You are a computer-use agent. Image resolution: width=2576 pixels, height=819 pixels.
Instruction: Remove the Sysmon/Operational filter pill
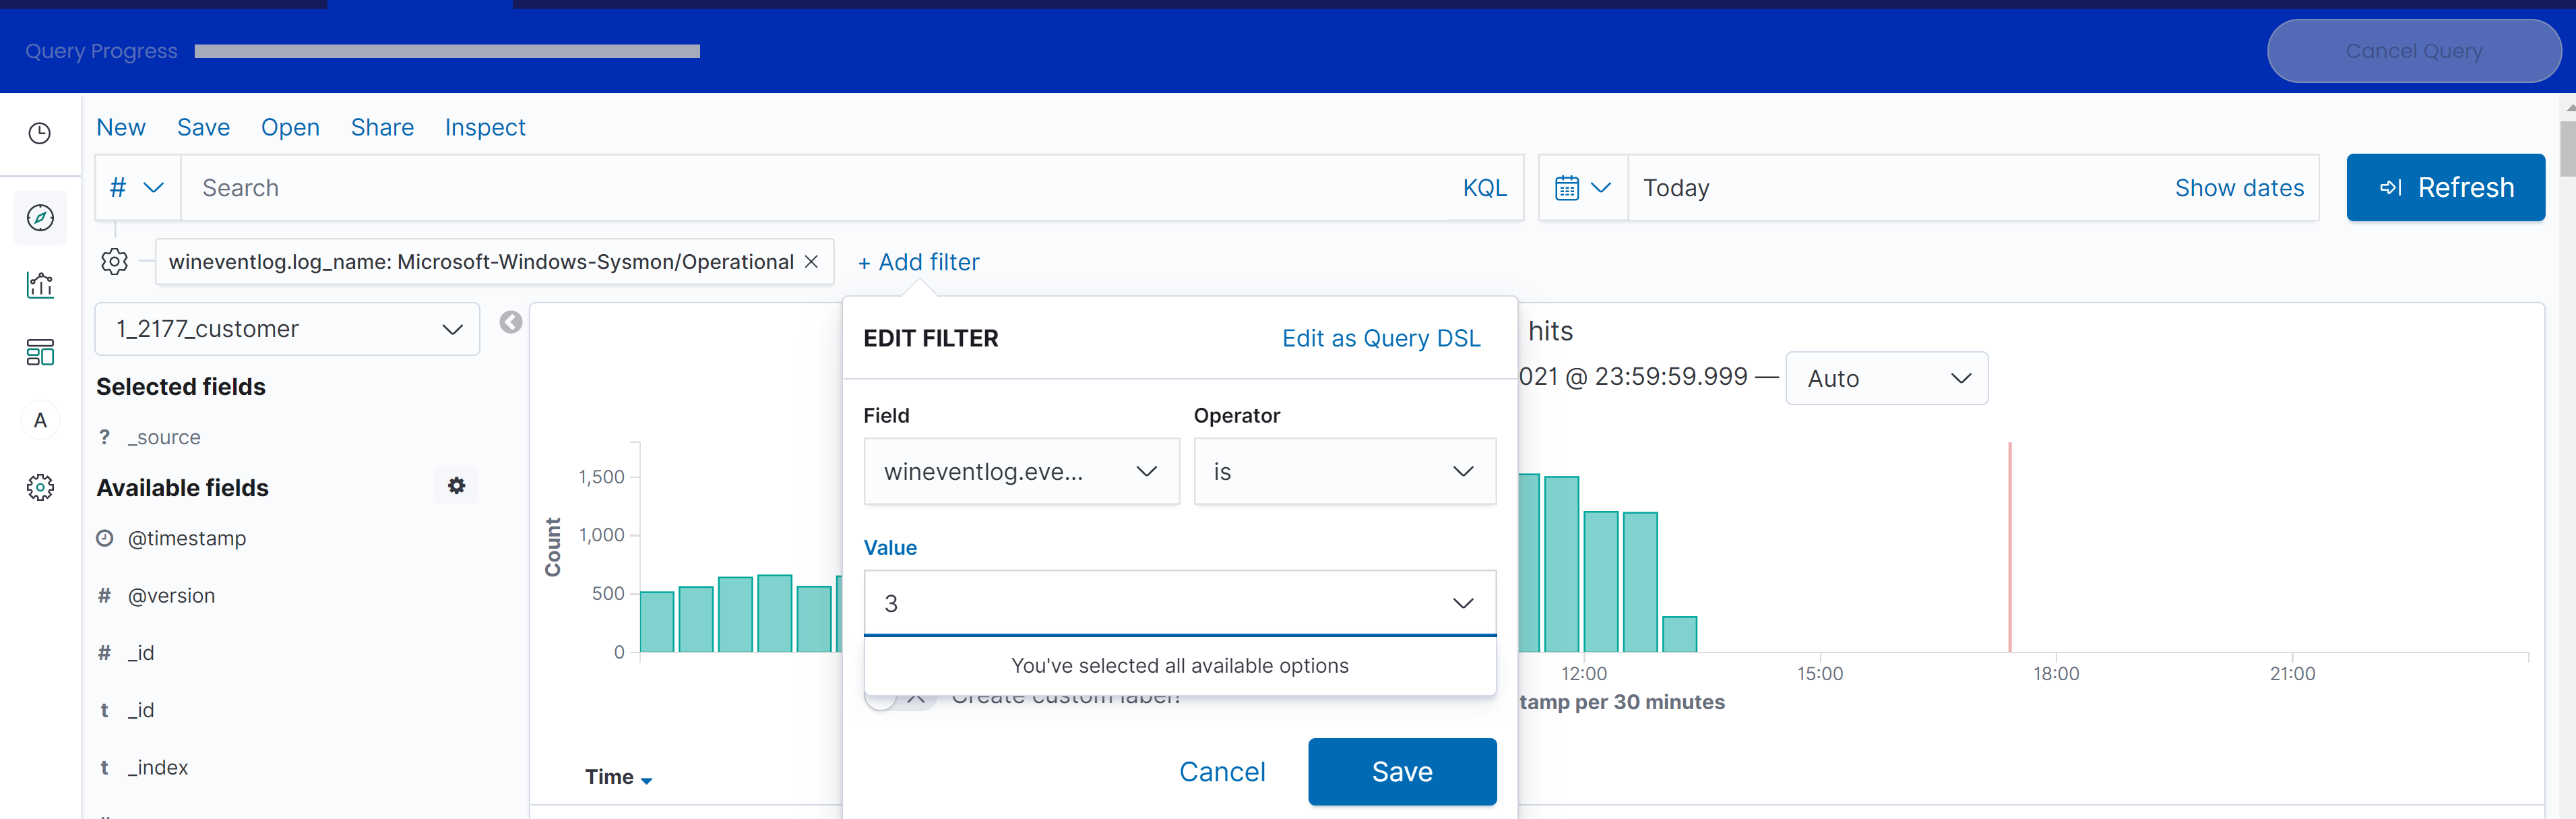pos(812,262)
